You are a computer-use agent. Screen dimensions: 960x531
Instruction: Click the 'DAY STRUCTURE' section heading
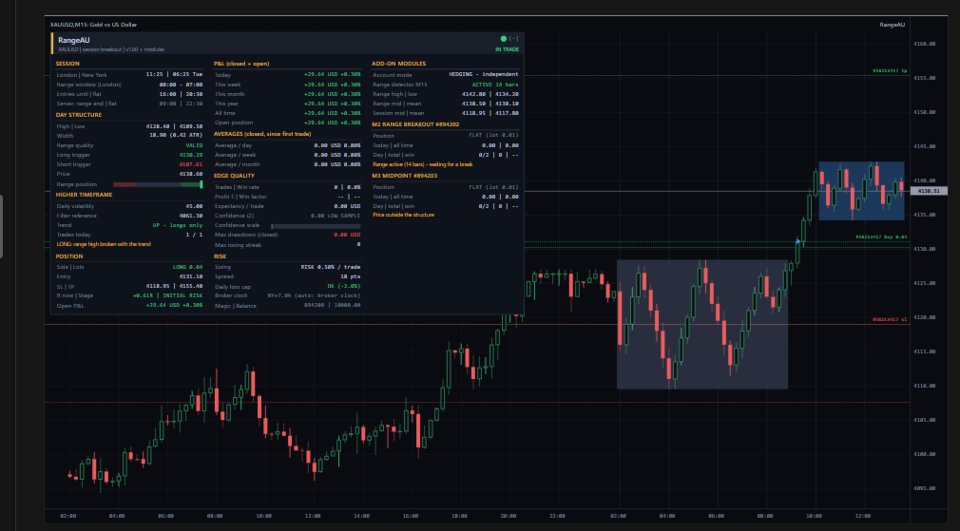[x=78, y=115]
